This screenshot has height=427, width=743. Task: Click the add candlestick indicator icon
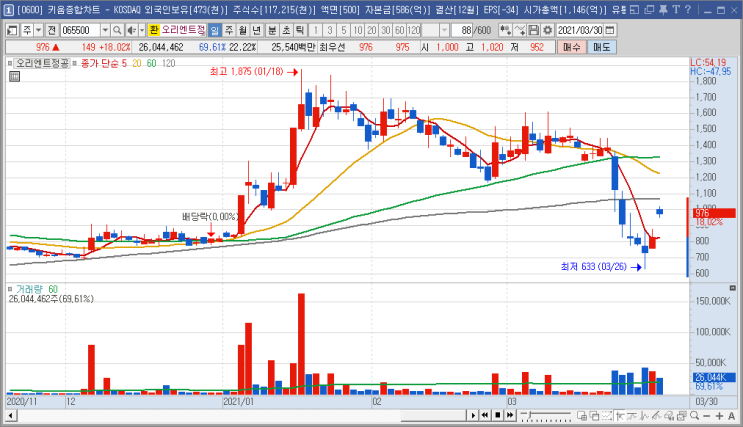click(505, 30)
